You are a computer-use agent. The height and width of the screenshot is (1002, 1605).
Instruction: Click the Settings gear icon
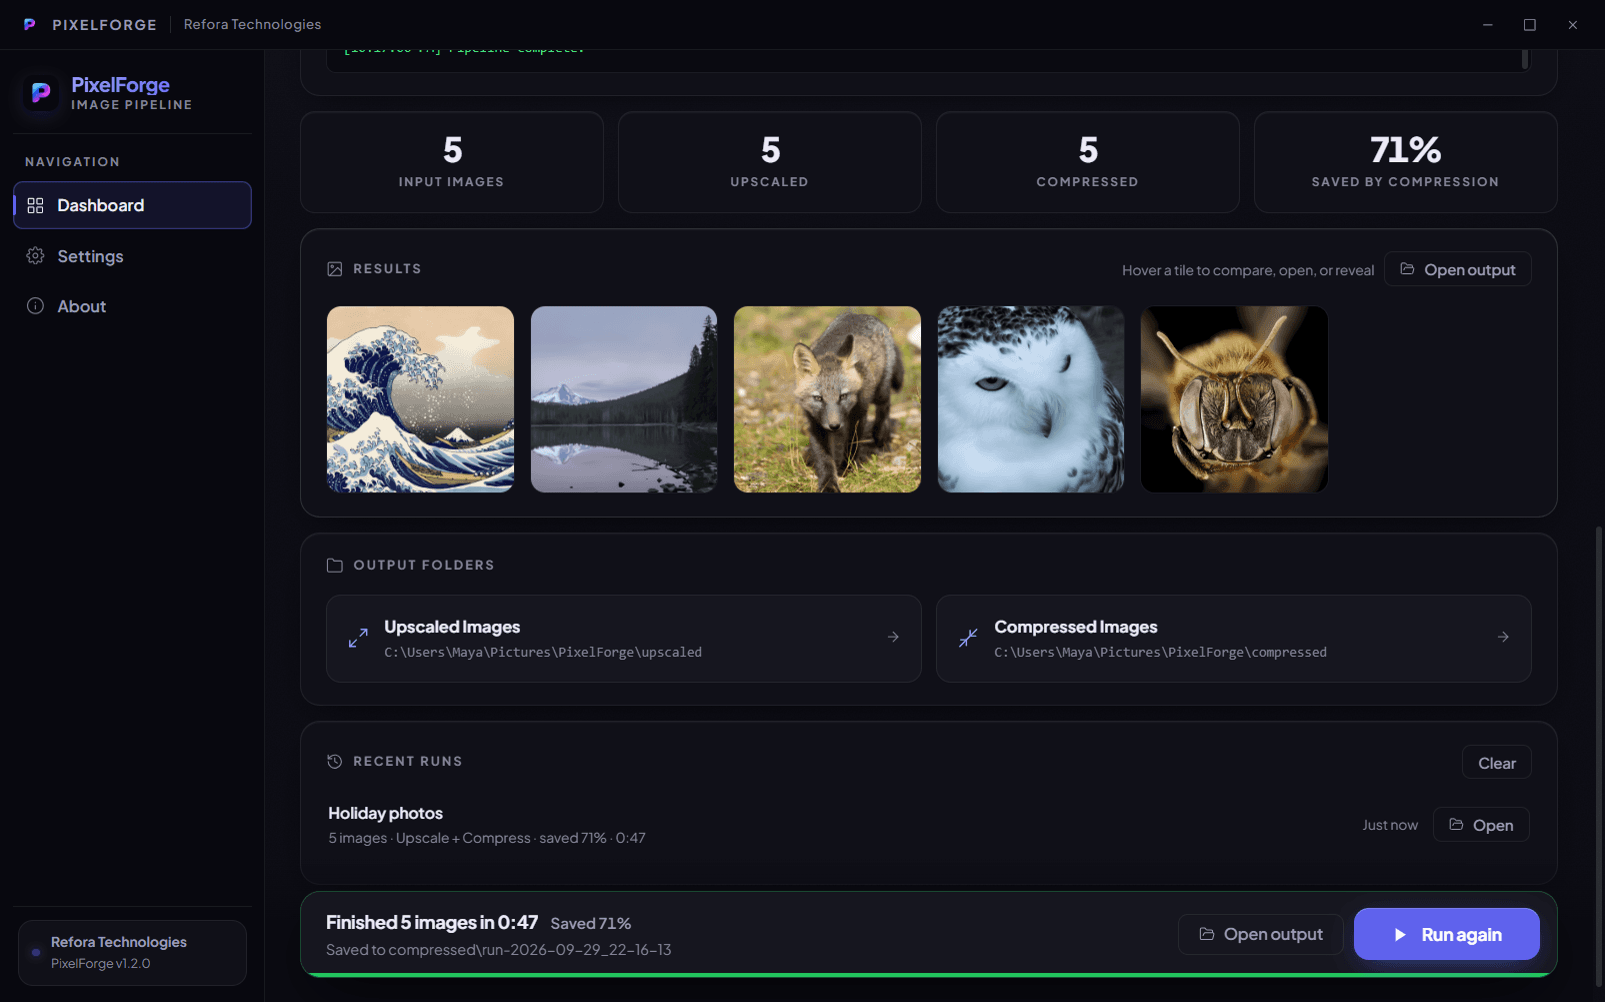click(35, 256)
